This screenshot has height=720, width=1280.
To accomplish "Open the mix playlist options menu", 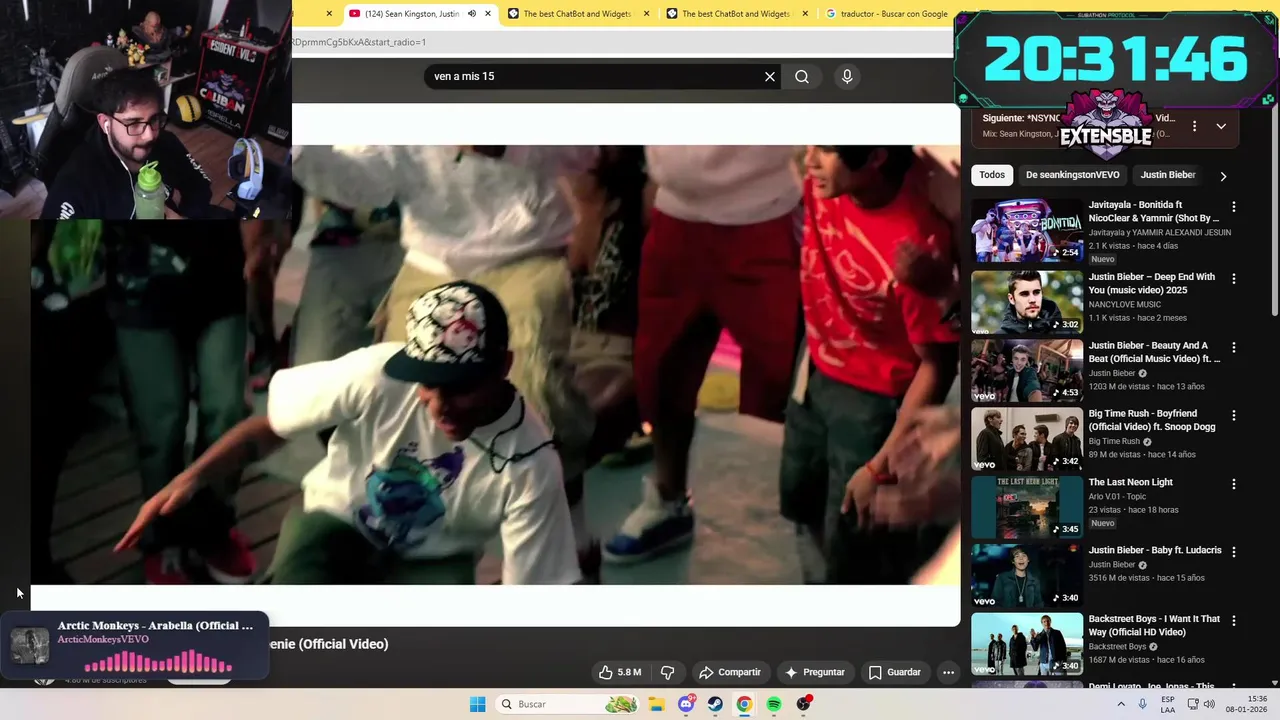I will [x=1194, y=127].
